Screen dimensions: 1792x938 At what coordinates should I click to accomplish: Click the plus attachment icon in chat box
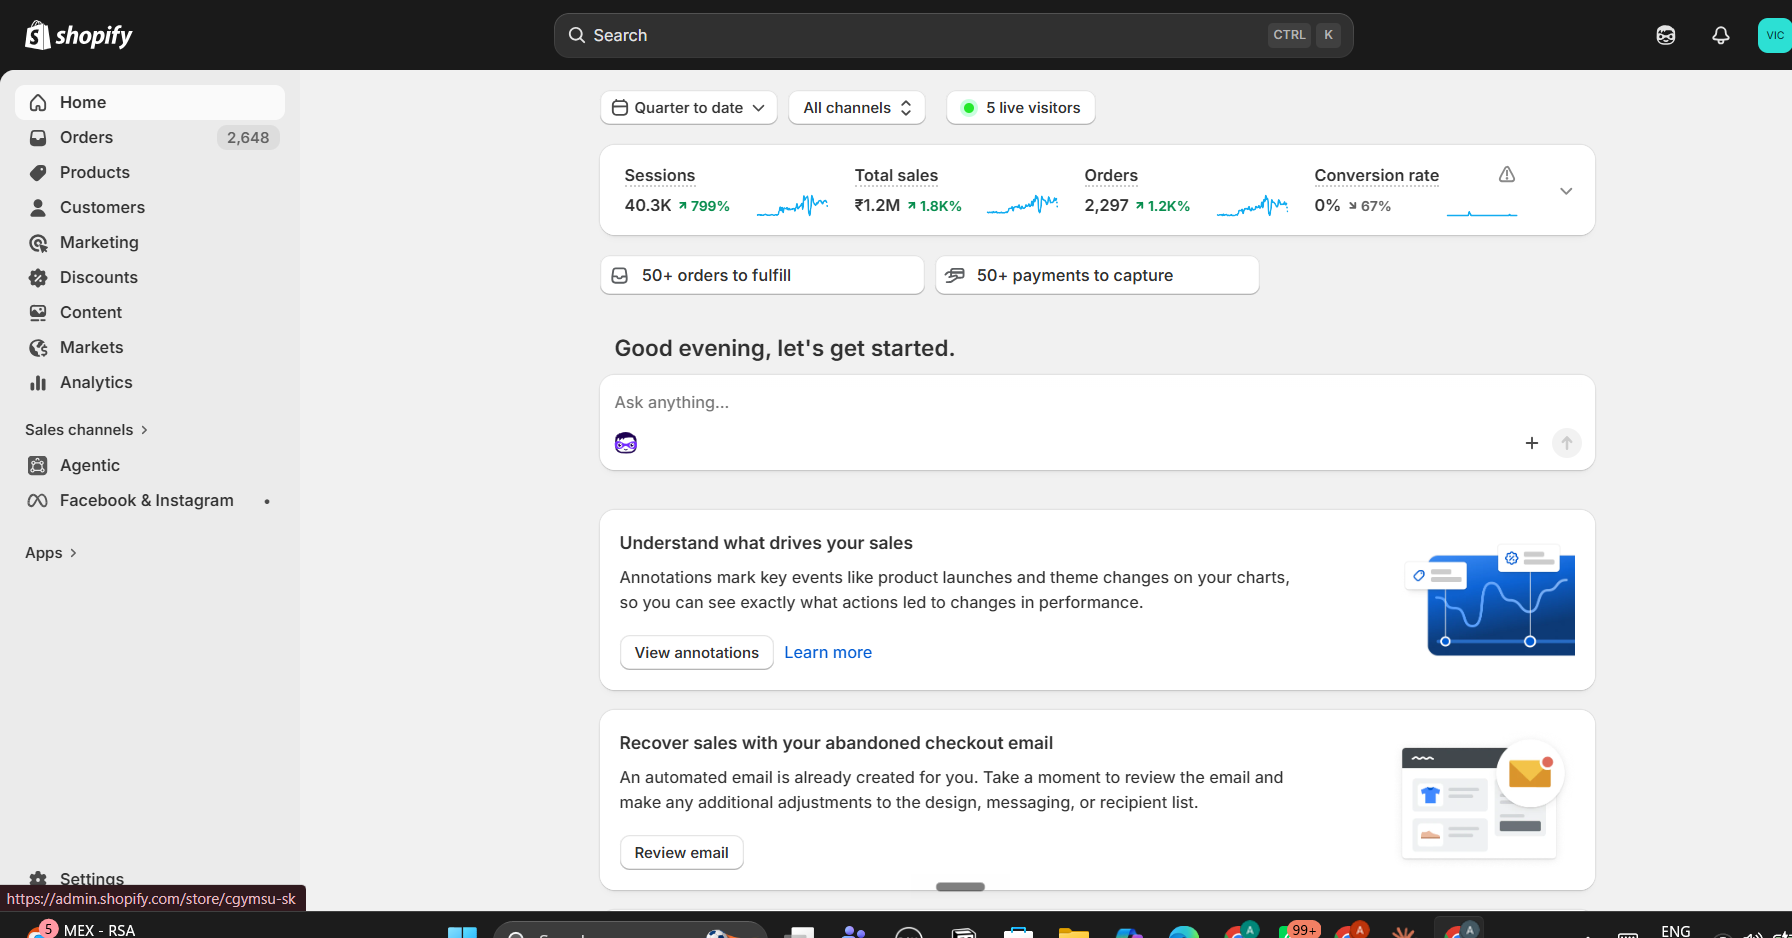point(1531,442)
